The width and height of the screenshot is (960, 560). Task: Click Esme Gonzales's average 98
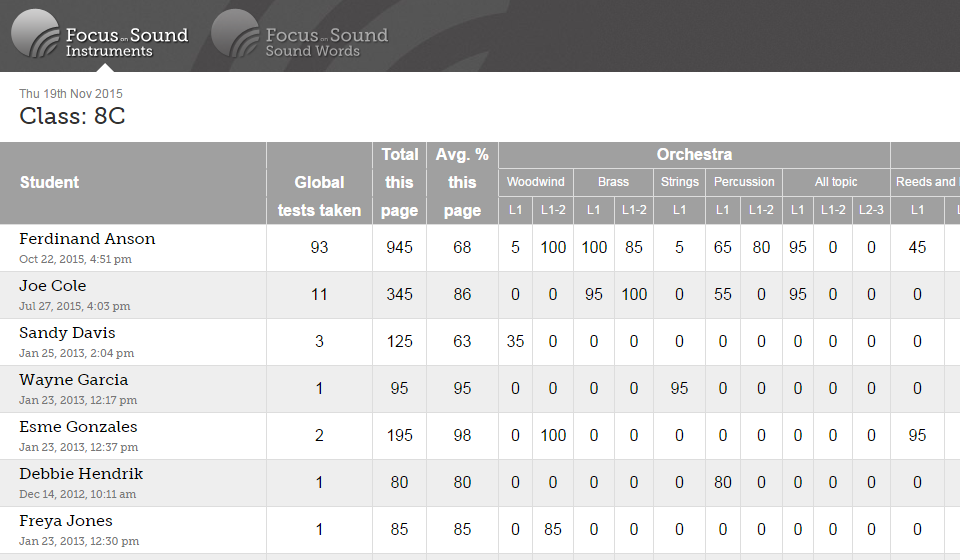[x=462, y=436]
